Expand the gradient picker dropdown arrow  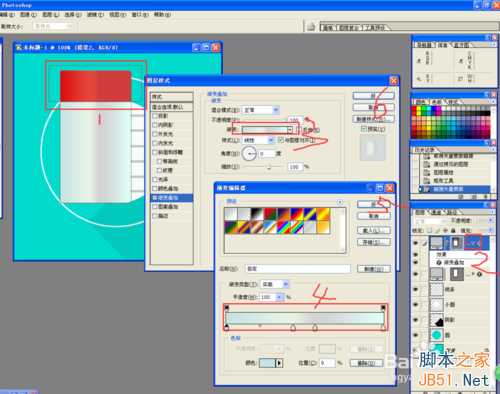coord(290,129)
